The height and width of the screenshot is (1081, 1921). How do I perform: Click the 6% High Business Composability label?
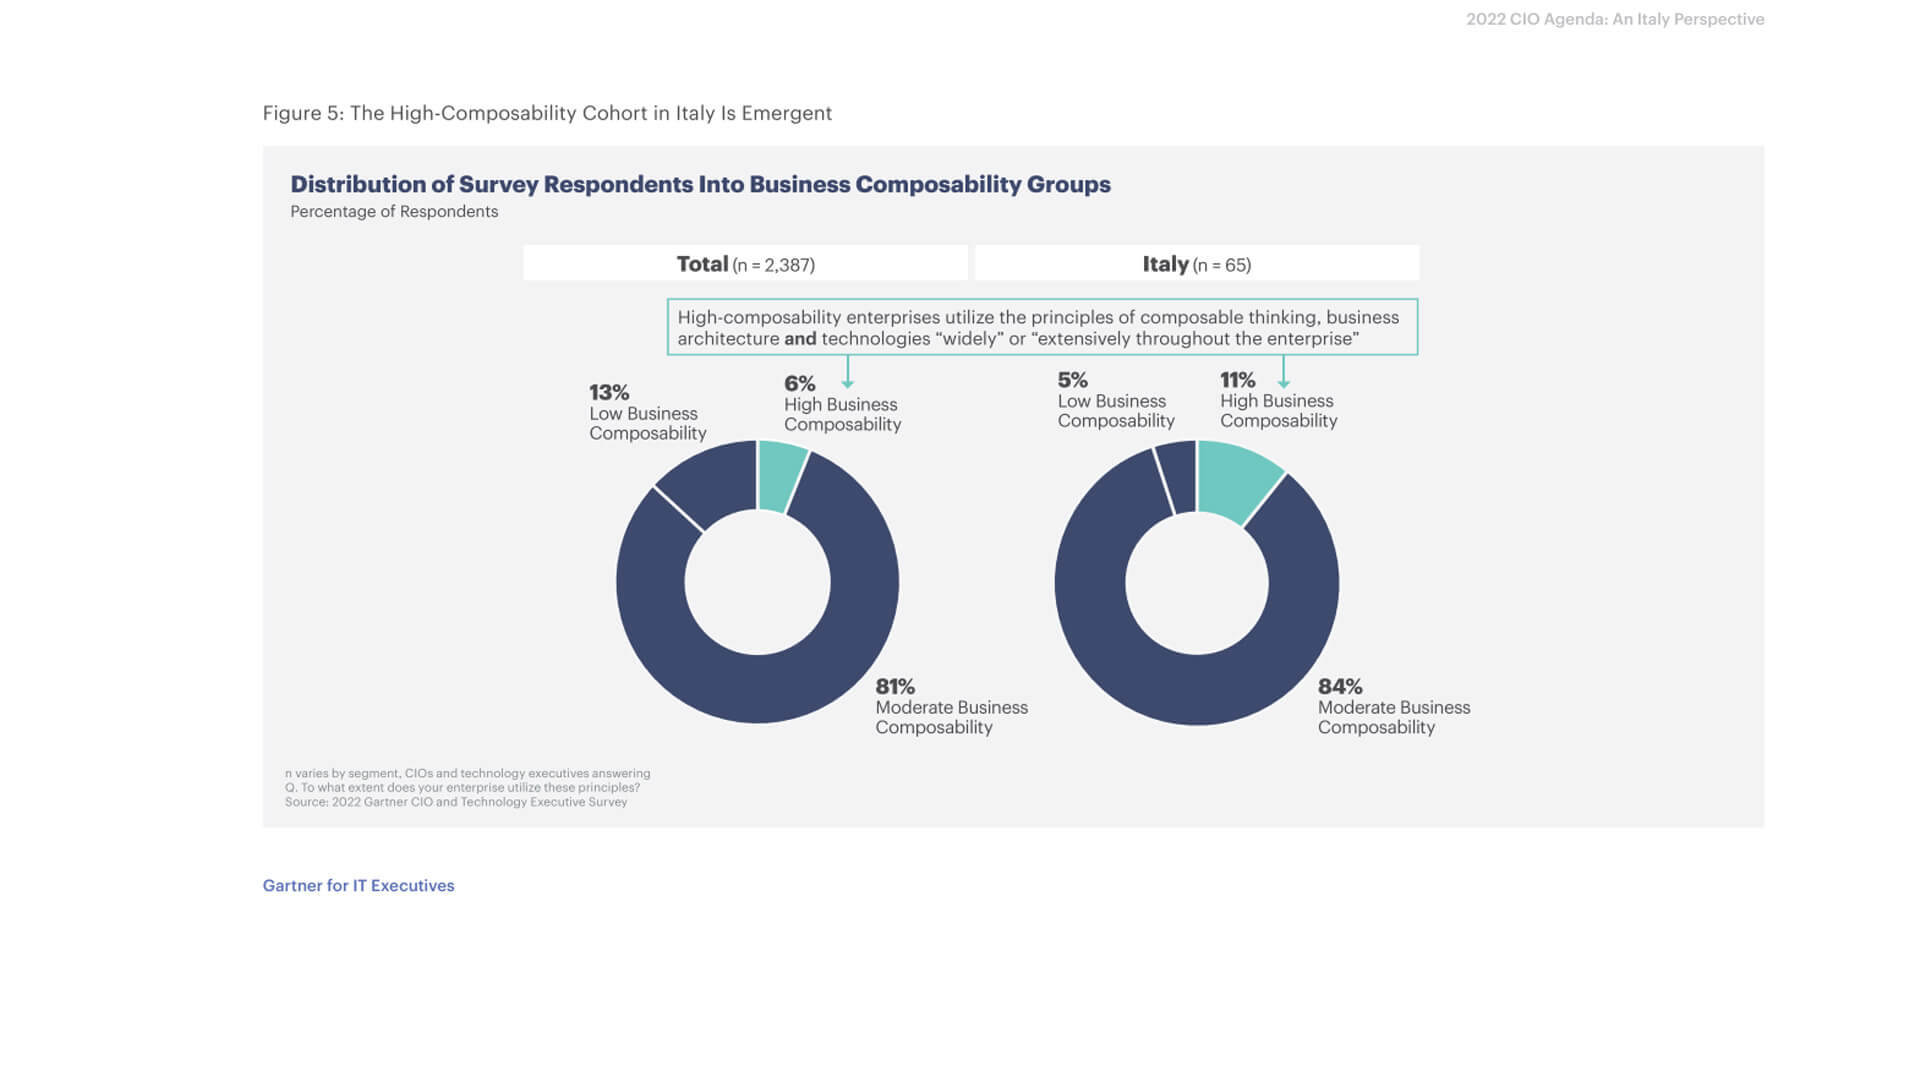tap(841, 404)
